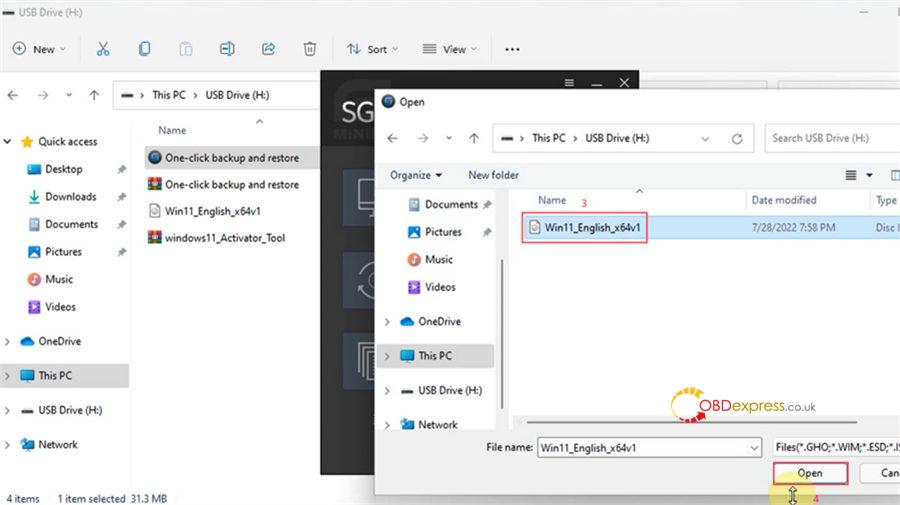Open Downloads in Explorer Quick access
Image resolution: width=900 pixels, height=505 pixels.
70,197
